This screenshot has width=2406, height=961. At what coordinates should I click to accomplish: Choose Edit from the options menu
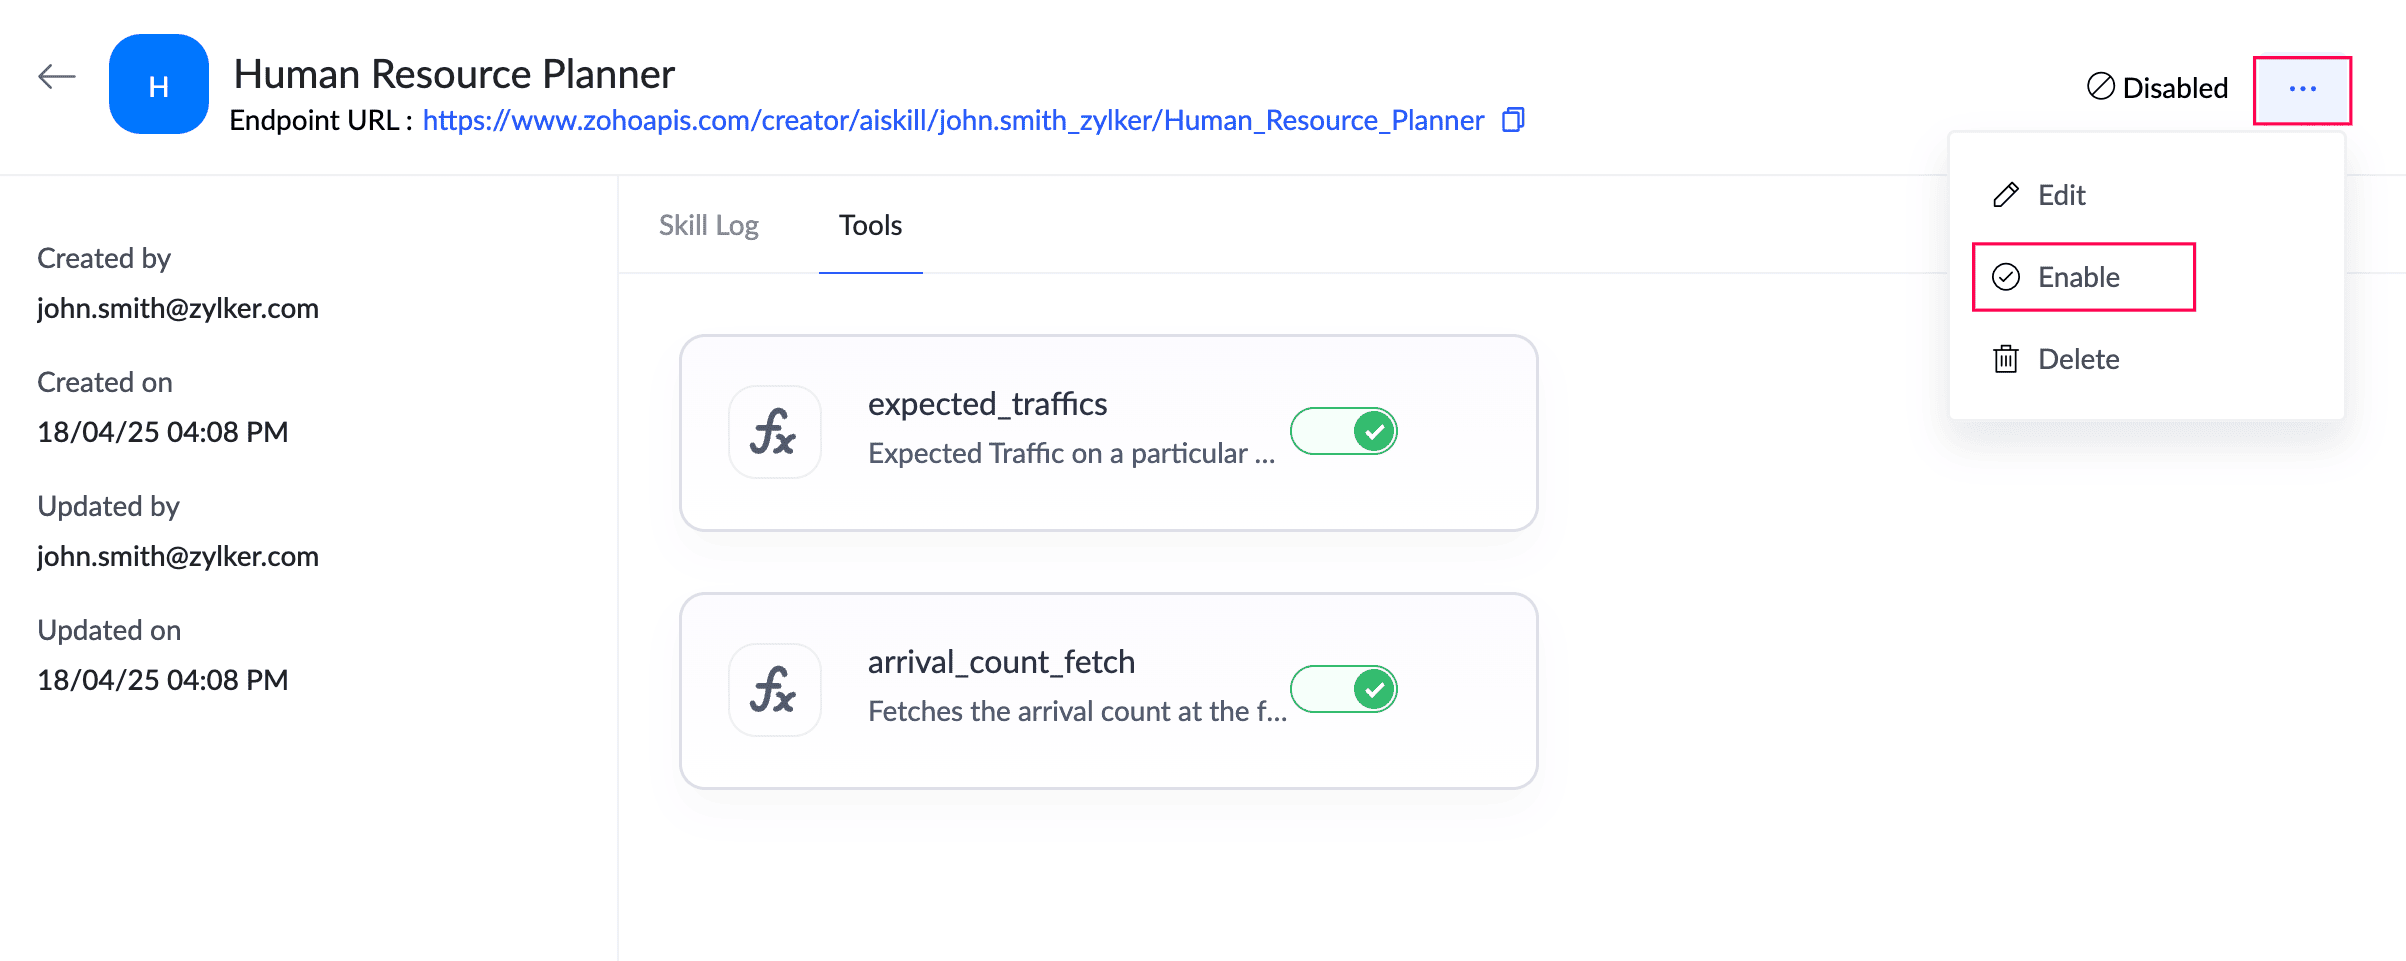(2061, 195)
